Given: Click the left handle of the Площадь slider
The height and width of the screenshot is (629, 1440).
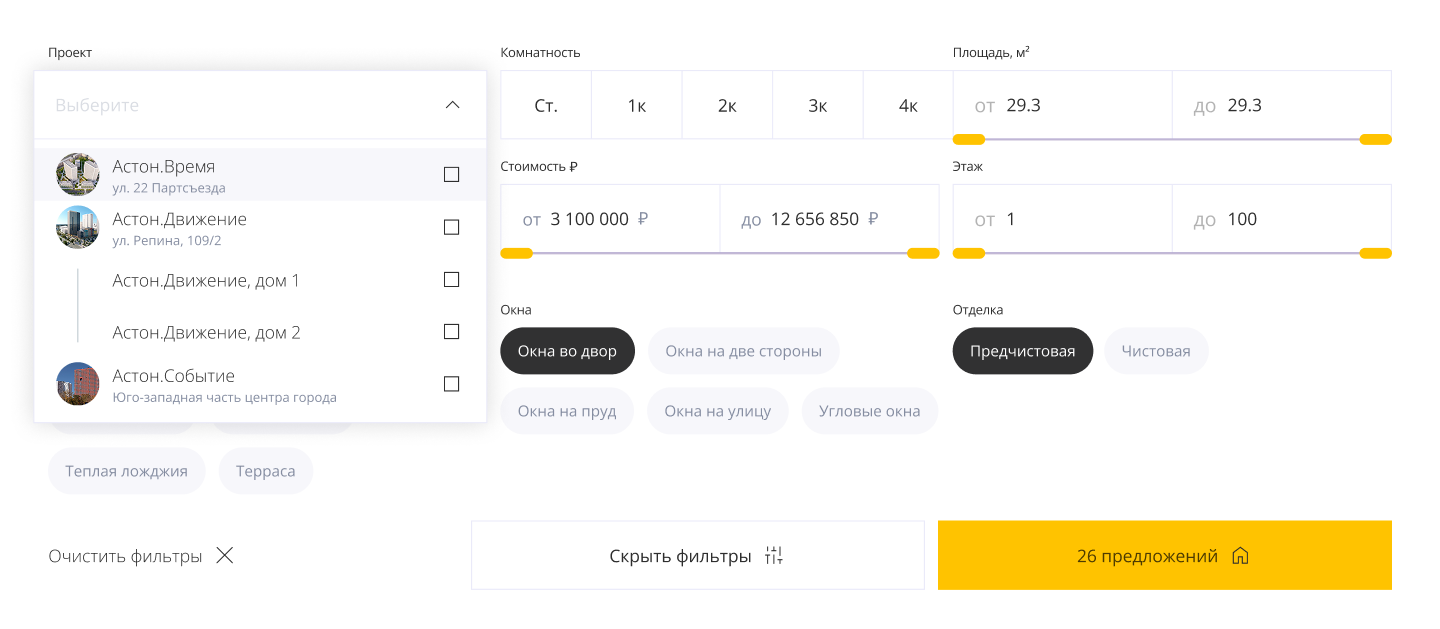Looking at the screenshot, I should click(x=968, y=139).
